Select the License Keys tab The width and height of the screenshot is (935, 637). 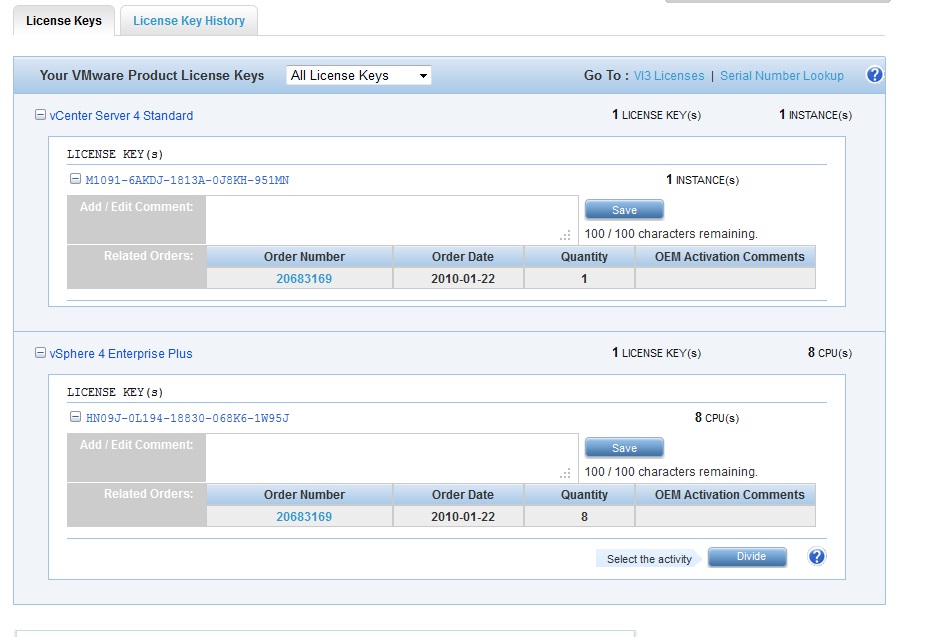(64, 21)
